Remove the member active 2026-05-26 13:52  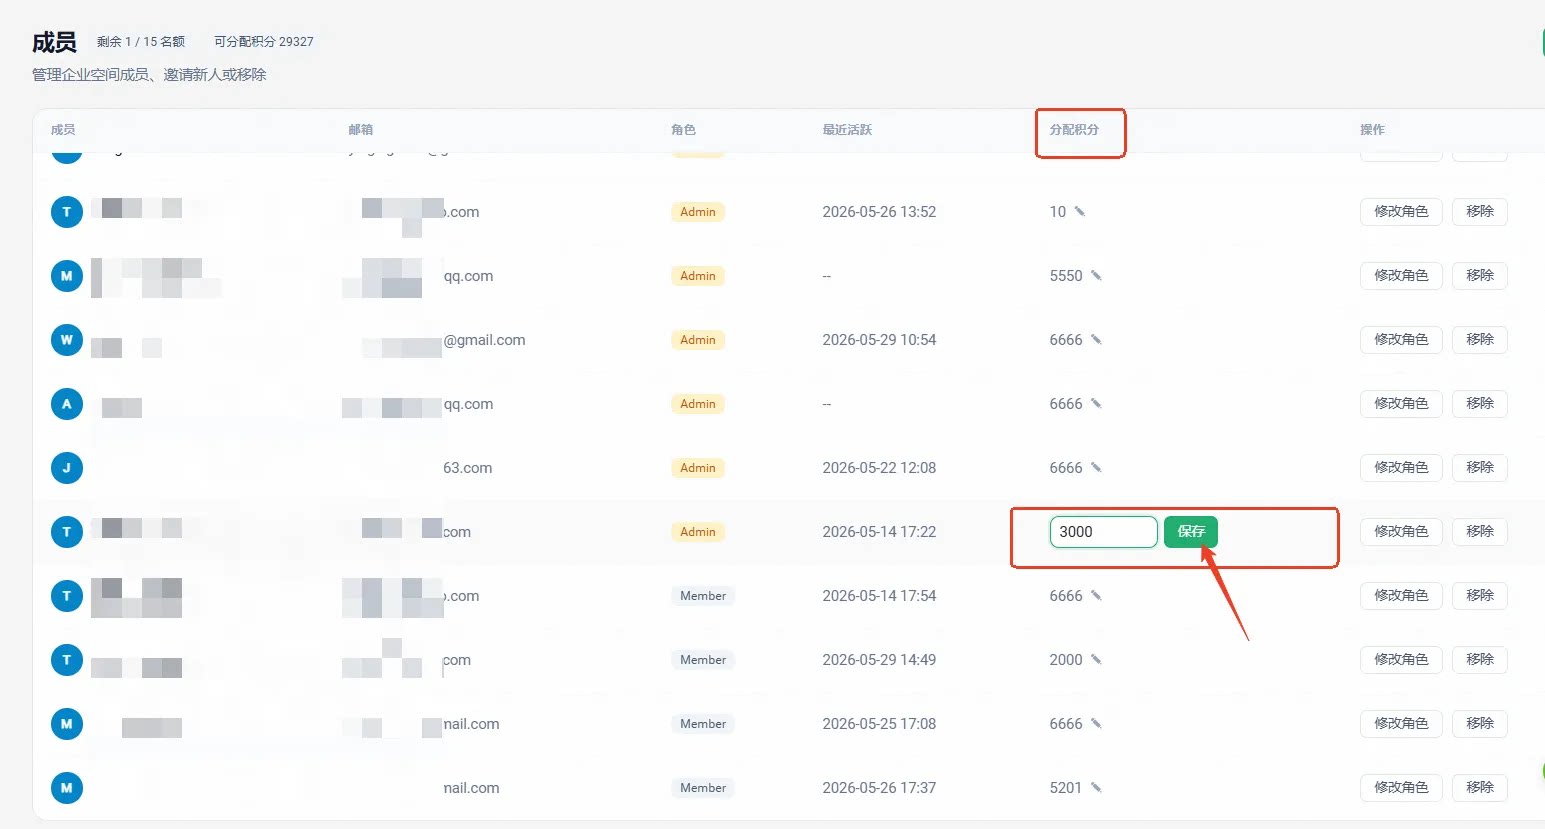(x=1480, y=212)
